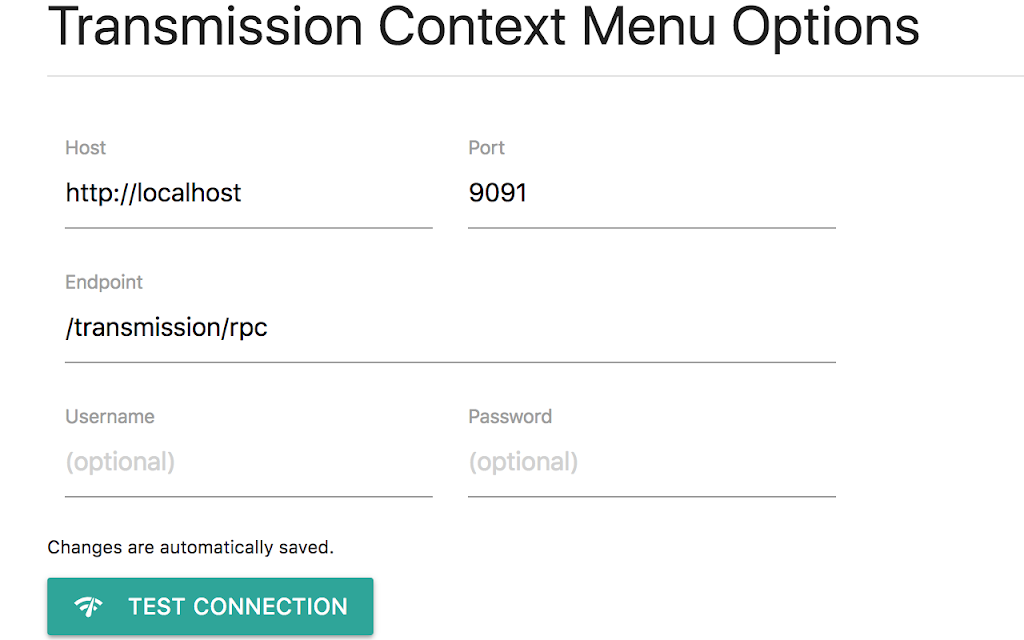Click the Host field label
The height and width of the screenshot is (640, 1024).
(x=86, y=148)
